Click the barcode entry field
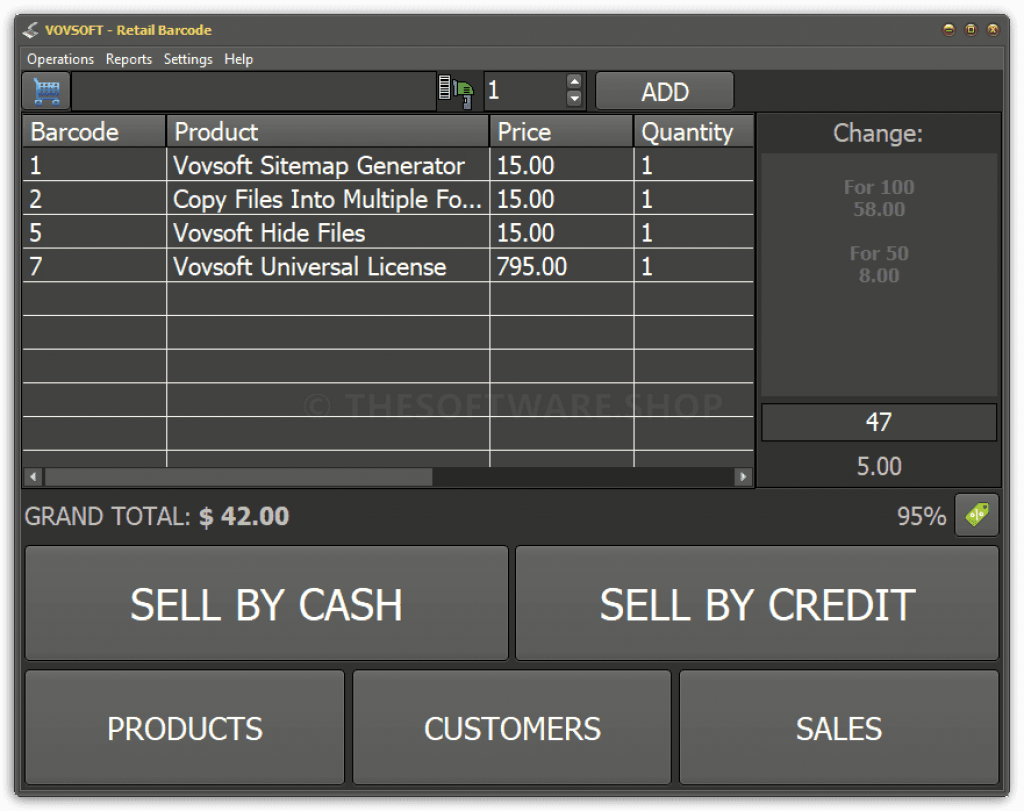1024x811 pixels. pyautogui.click(x=253, y=91)
